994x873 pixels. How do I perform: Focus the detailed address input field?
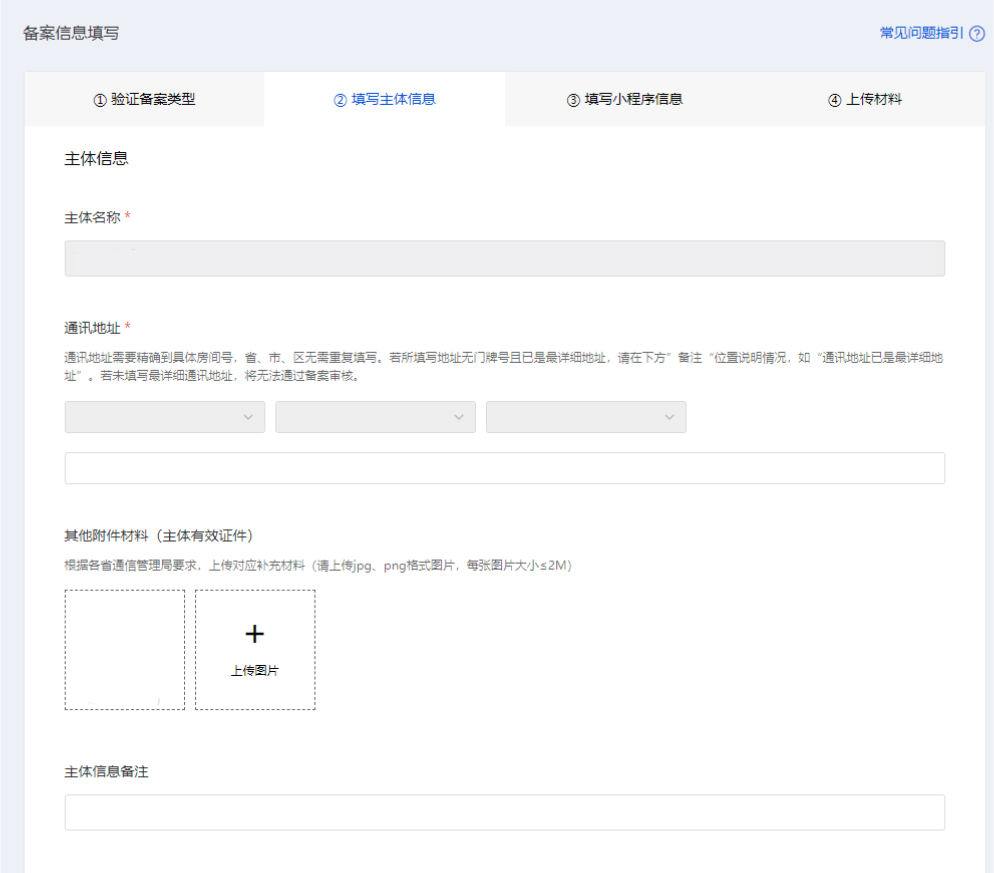point(504,468)
